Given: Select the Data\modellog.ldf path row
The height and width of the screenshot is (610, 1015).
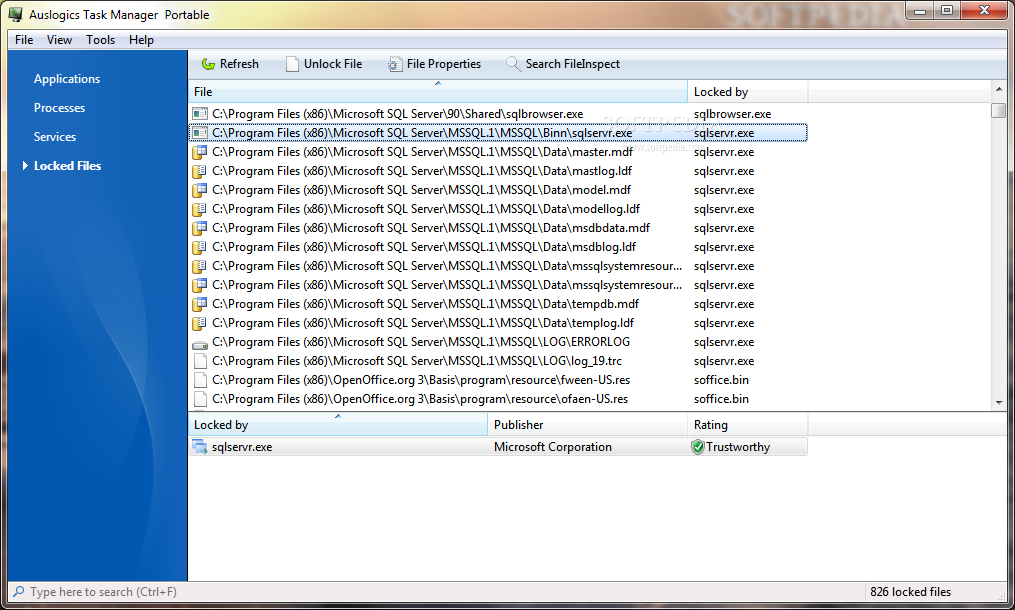Looking at the screenshot, I should tap(498, 209).
